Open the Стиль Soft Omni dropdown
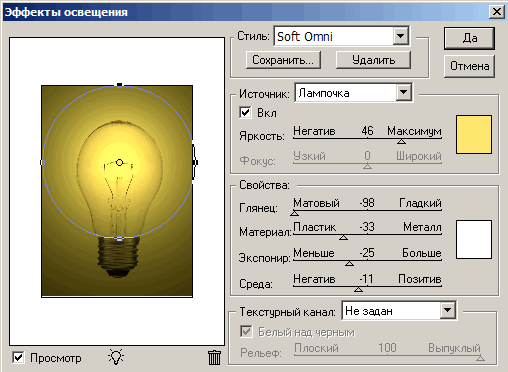Screen dimensions: 508x372 coord(400,36)
